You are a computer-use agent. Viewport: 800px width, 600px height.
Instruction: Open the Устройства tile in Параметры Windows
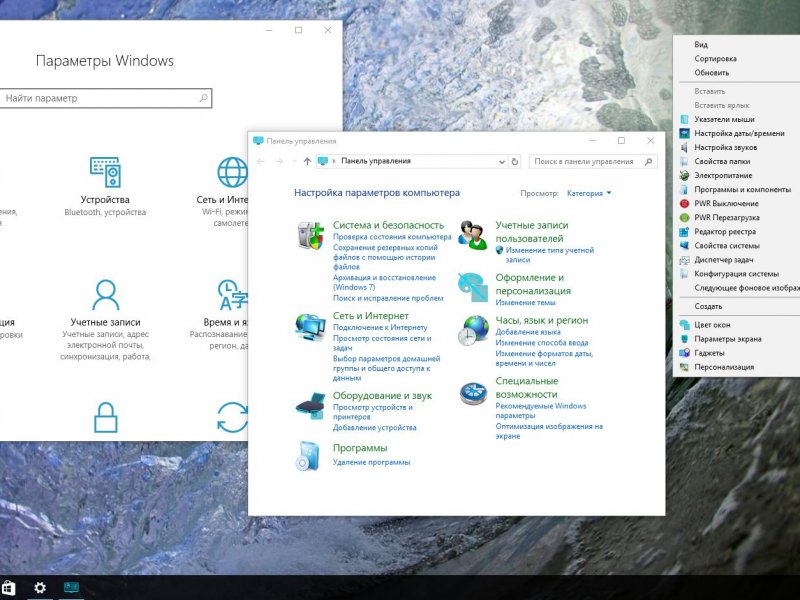click(105, 187)
